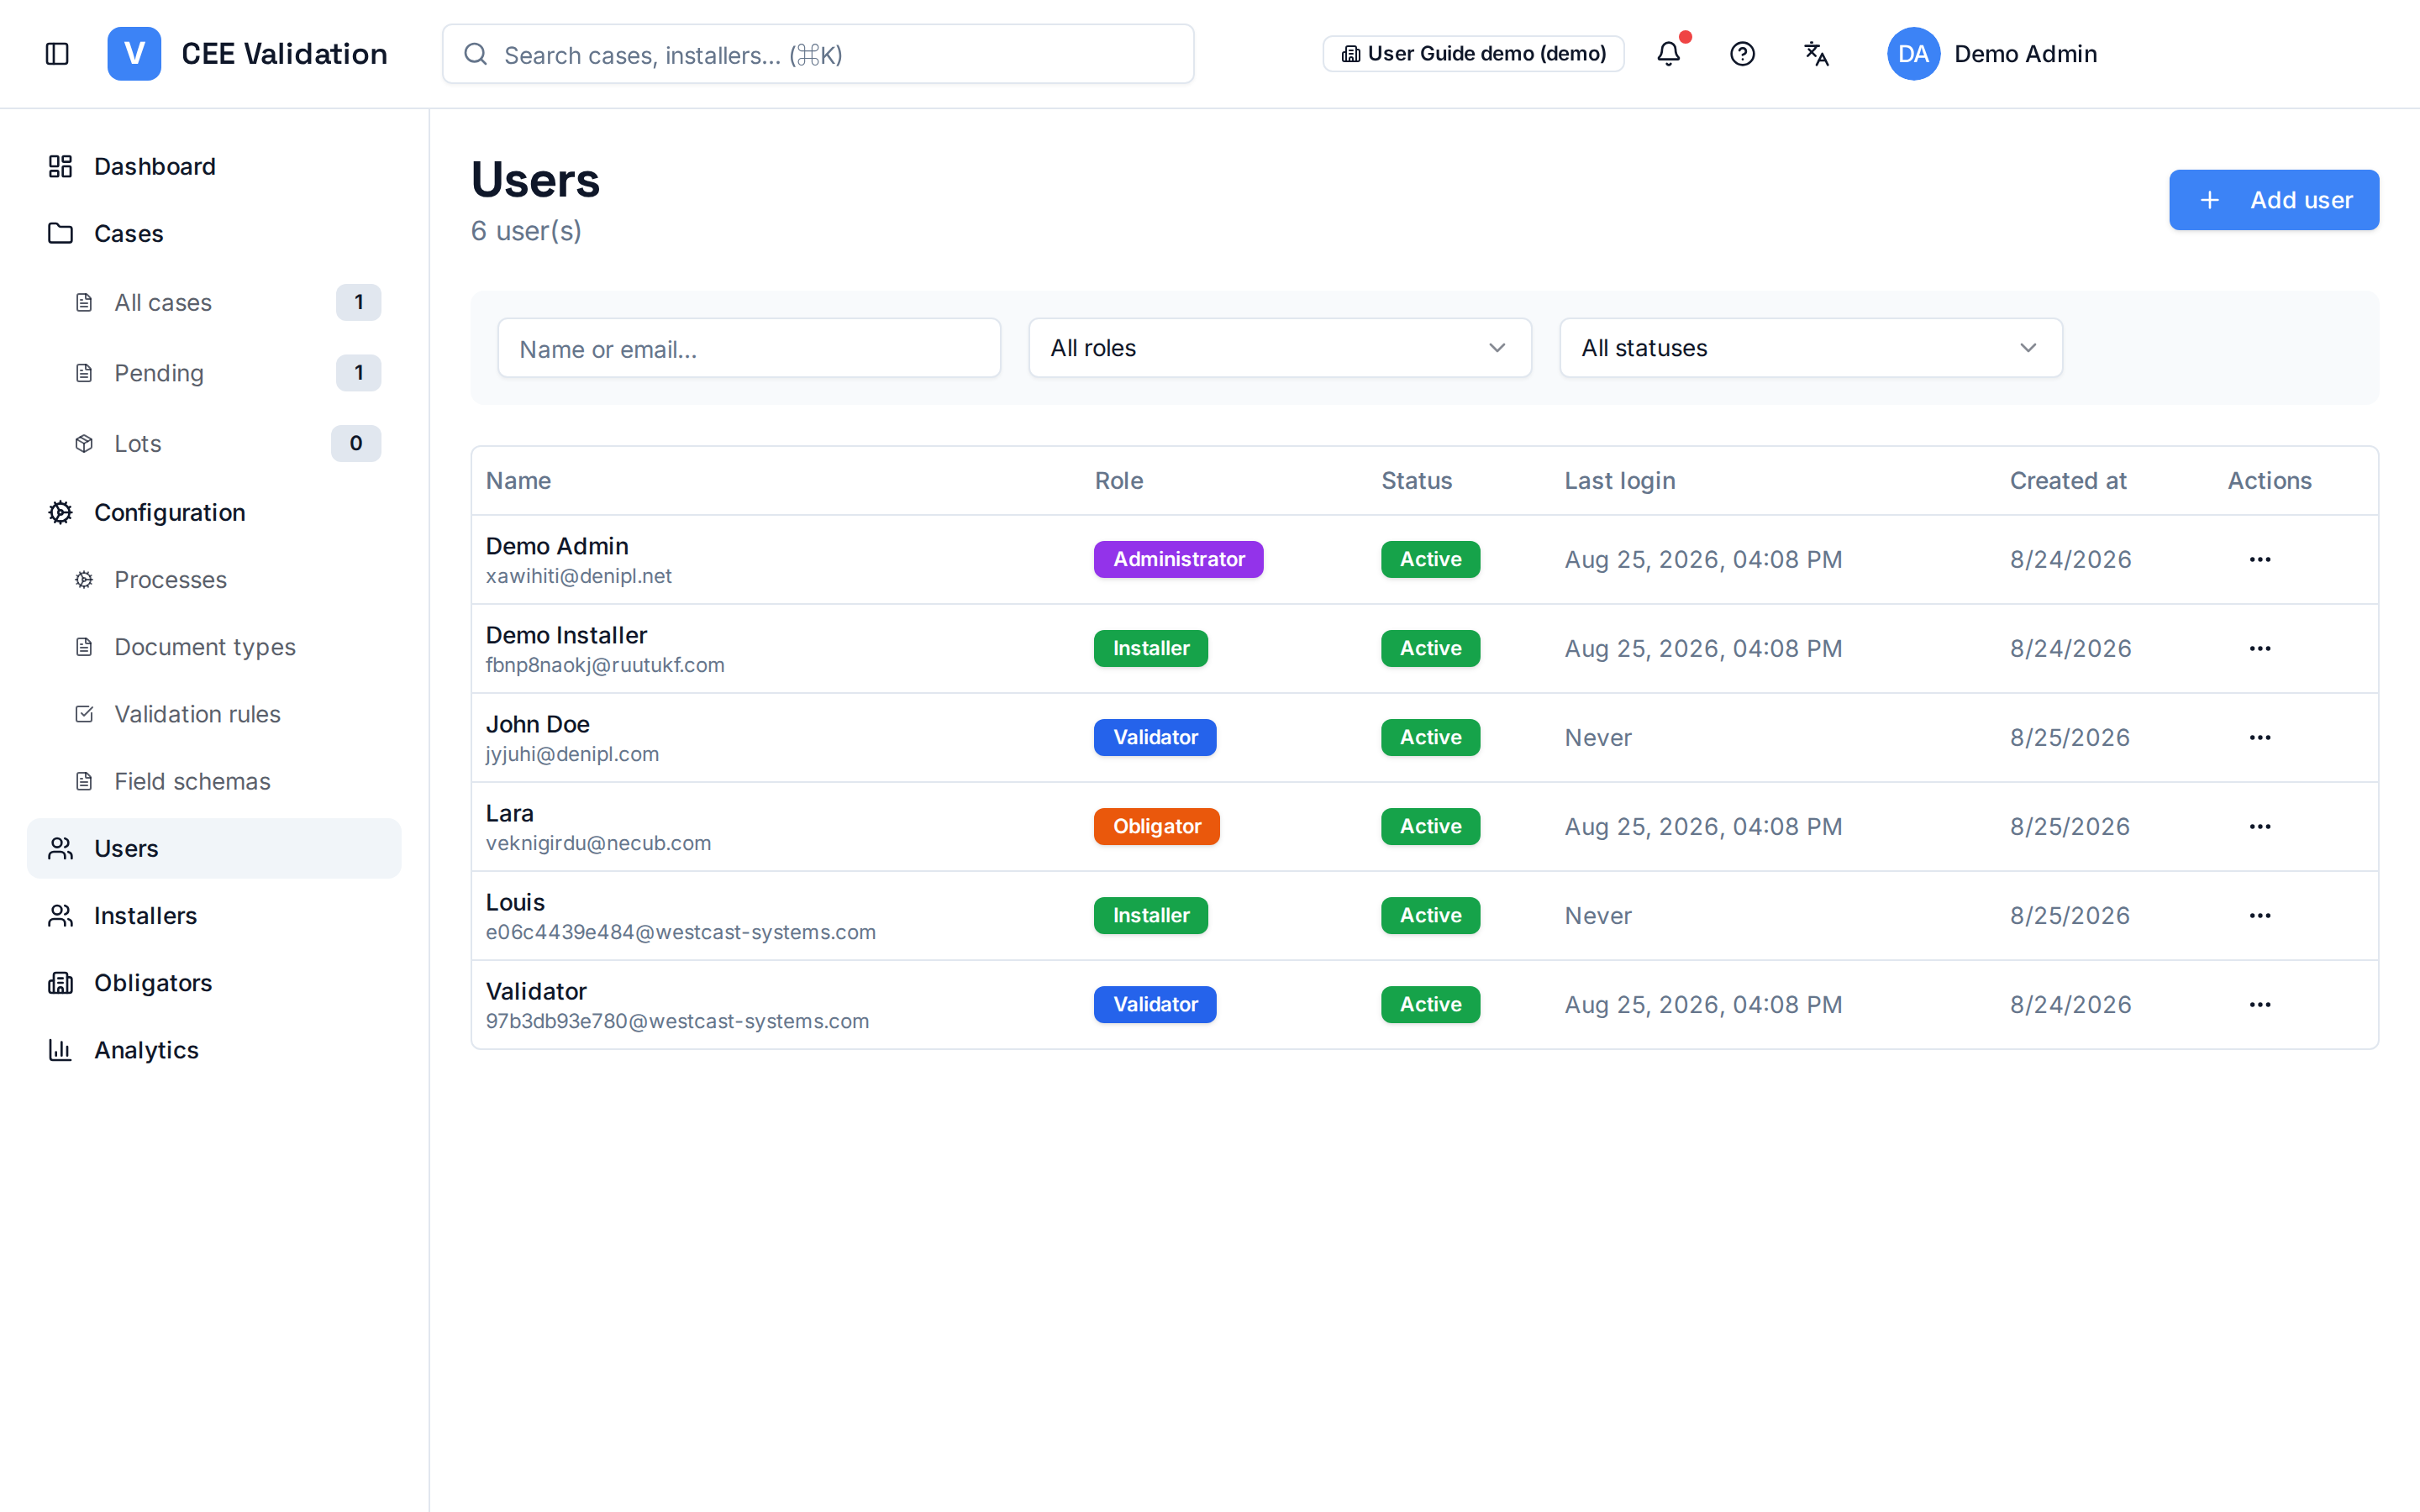Open the notifications bell

coord(1668,54)
